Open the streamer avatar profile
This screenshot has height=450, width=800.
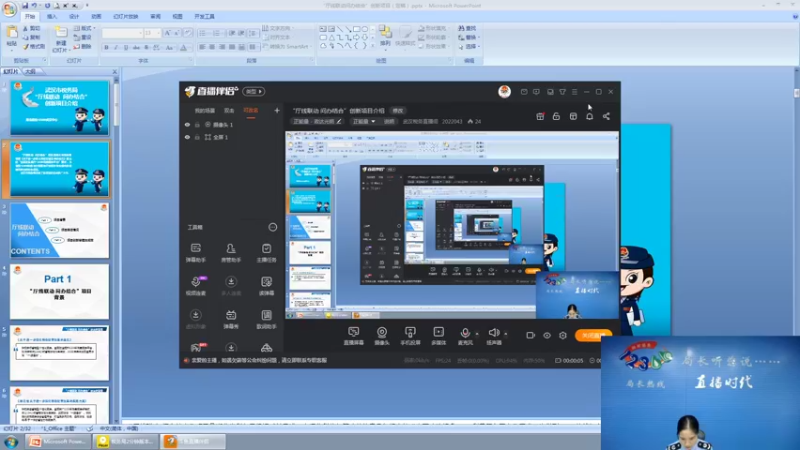(x=504, y=91)
